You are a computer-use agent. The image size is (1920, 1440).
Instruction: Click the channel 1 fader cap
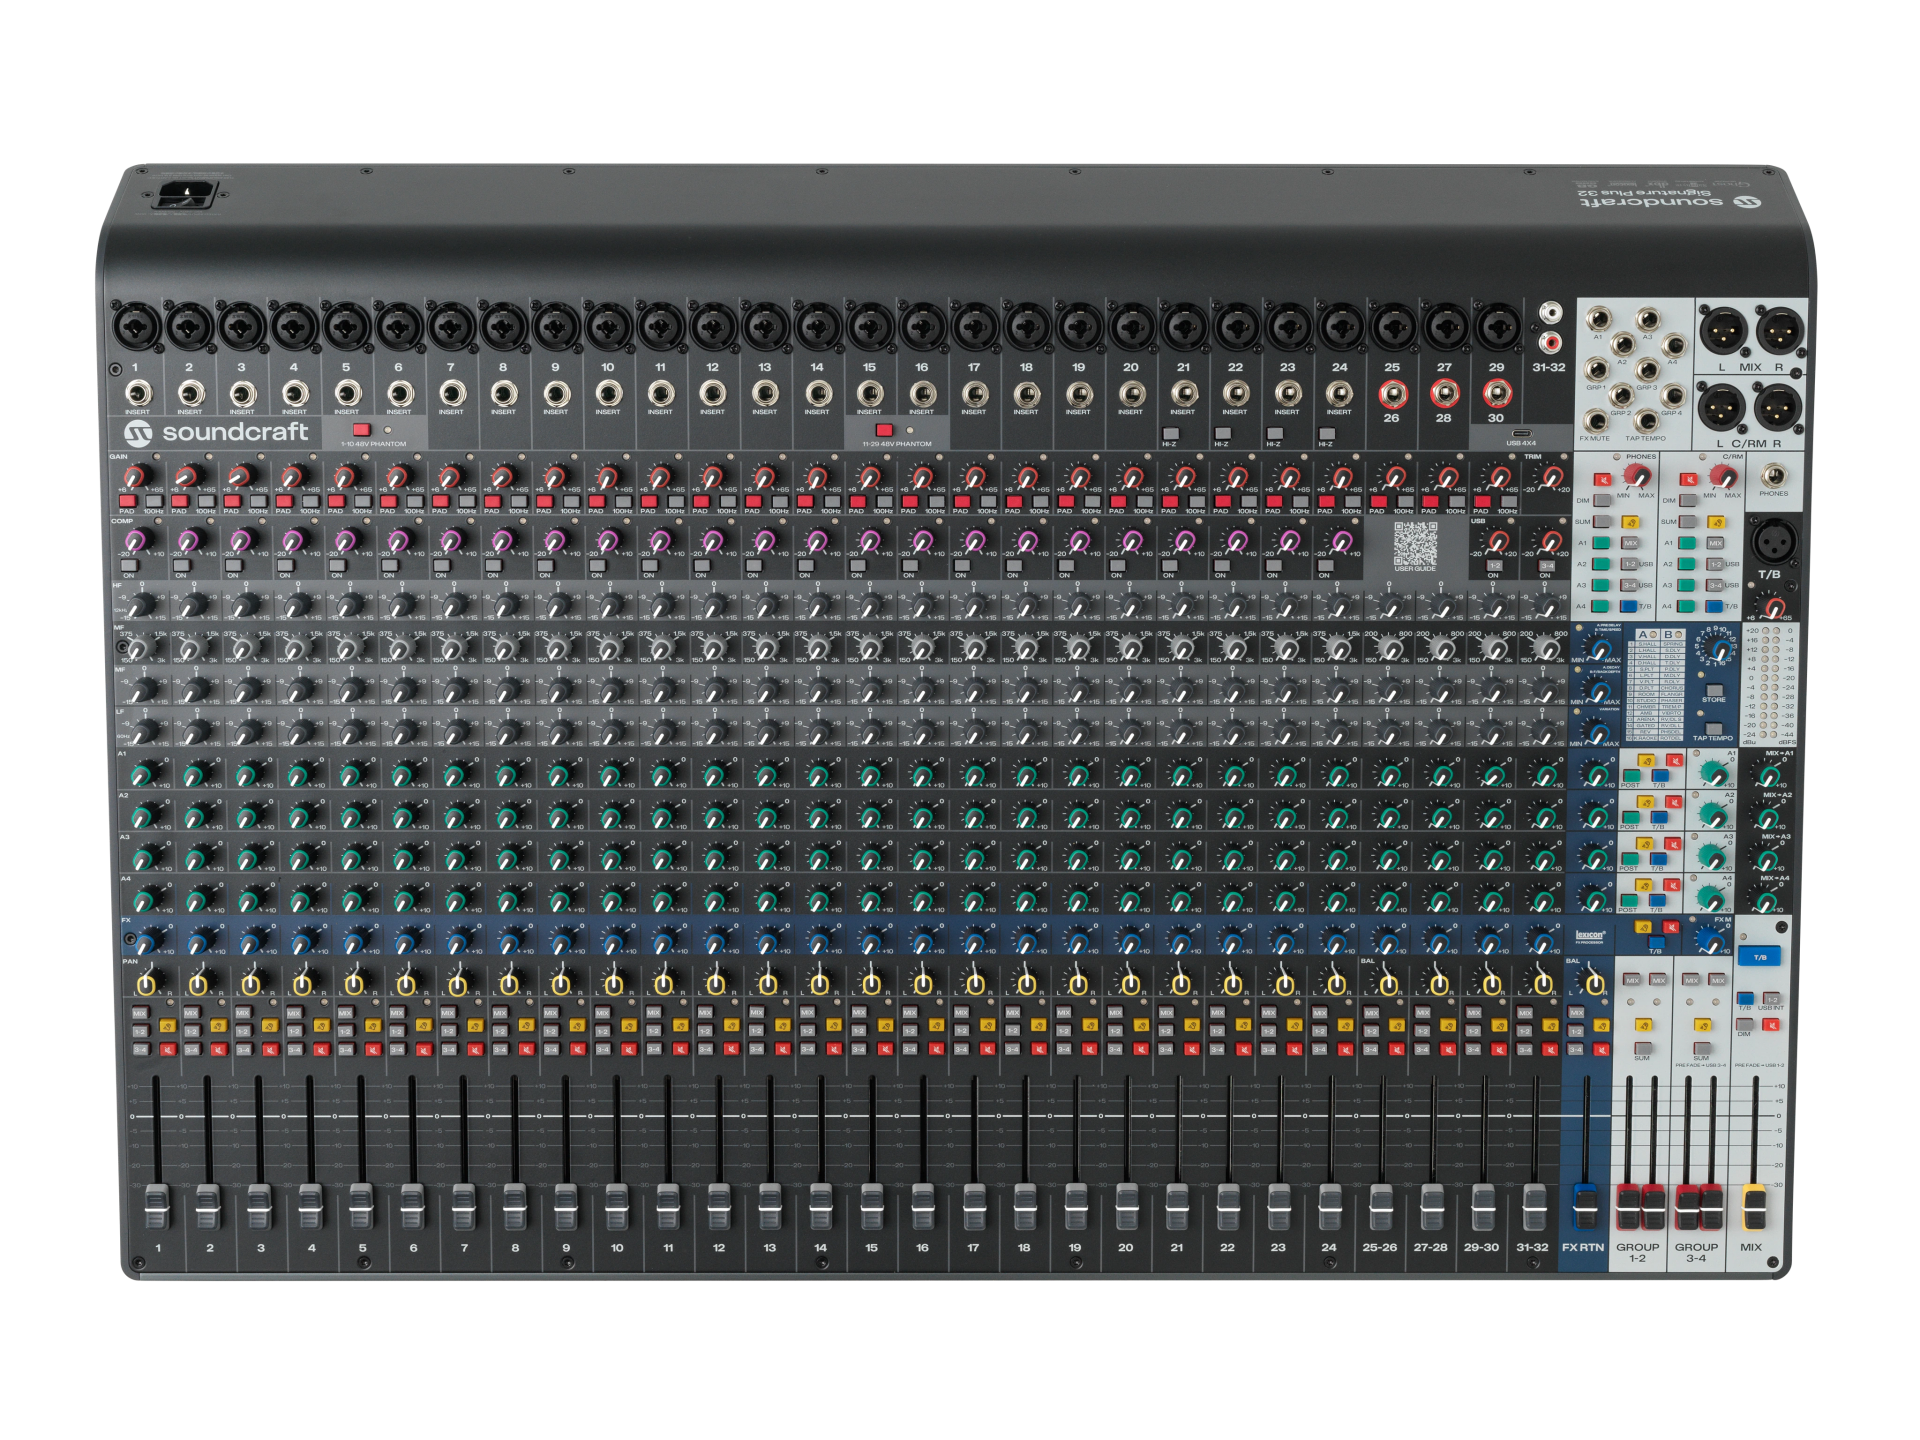click(x=157, y=1207)
